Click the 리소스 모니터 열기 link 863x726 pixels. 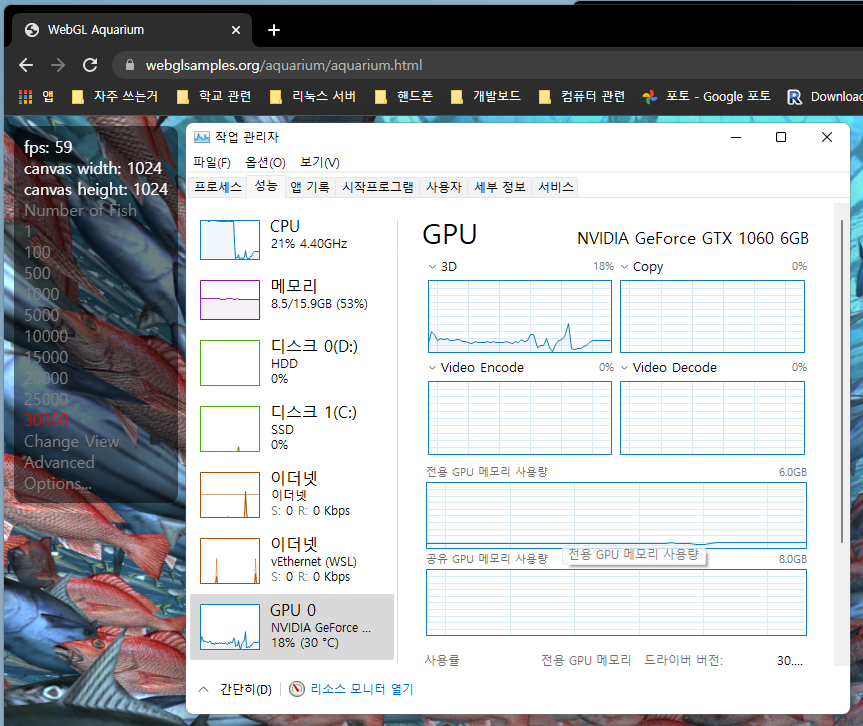click(x=362, y=689)
